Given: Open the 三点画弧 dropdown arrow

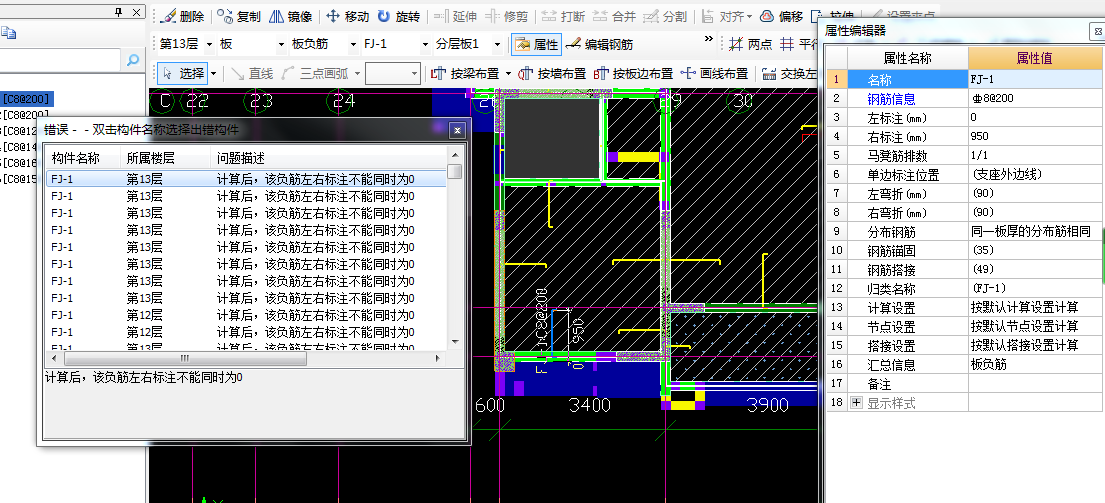Looking at the screenshot, I should (x=357, y=73).
